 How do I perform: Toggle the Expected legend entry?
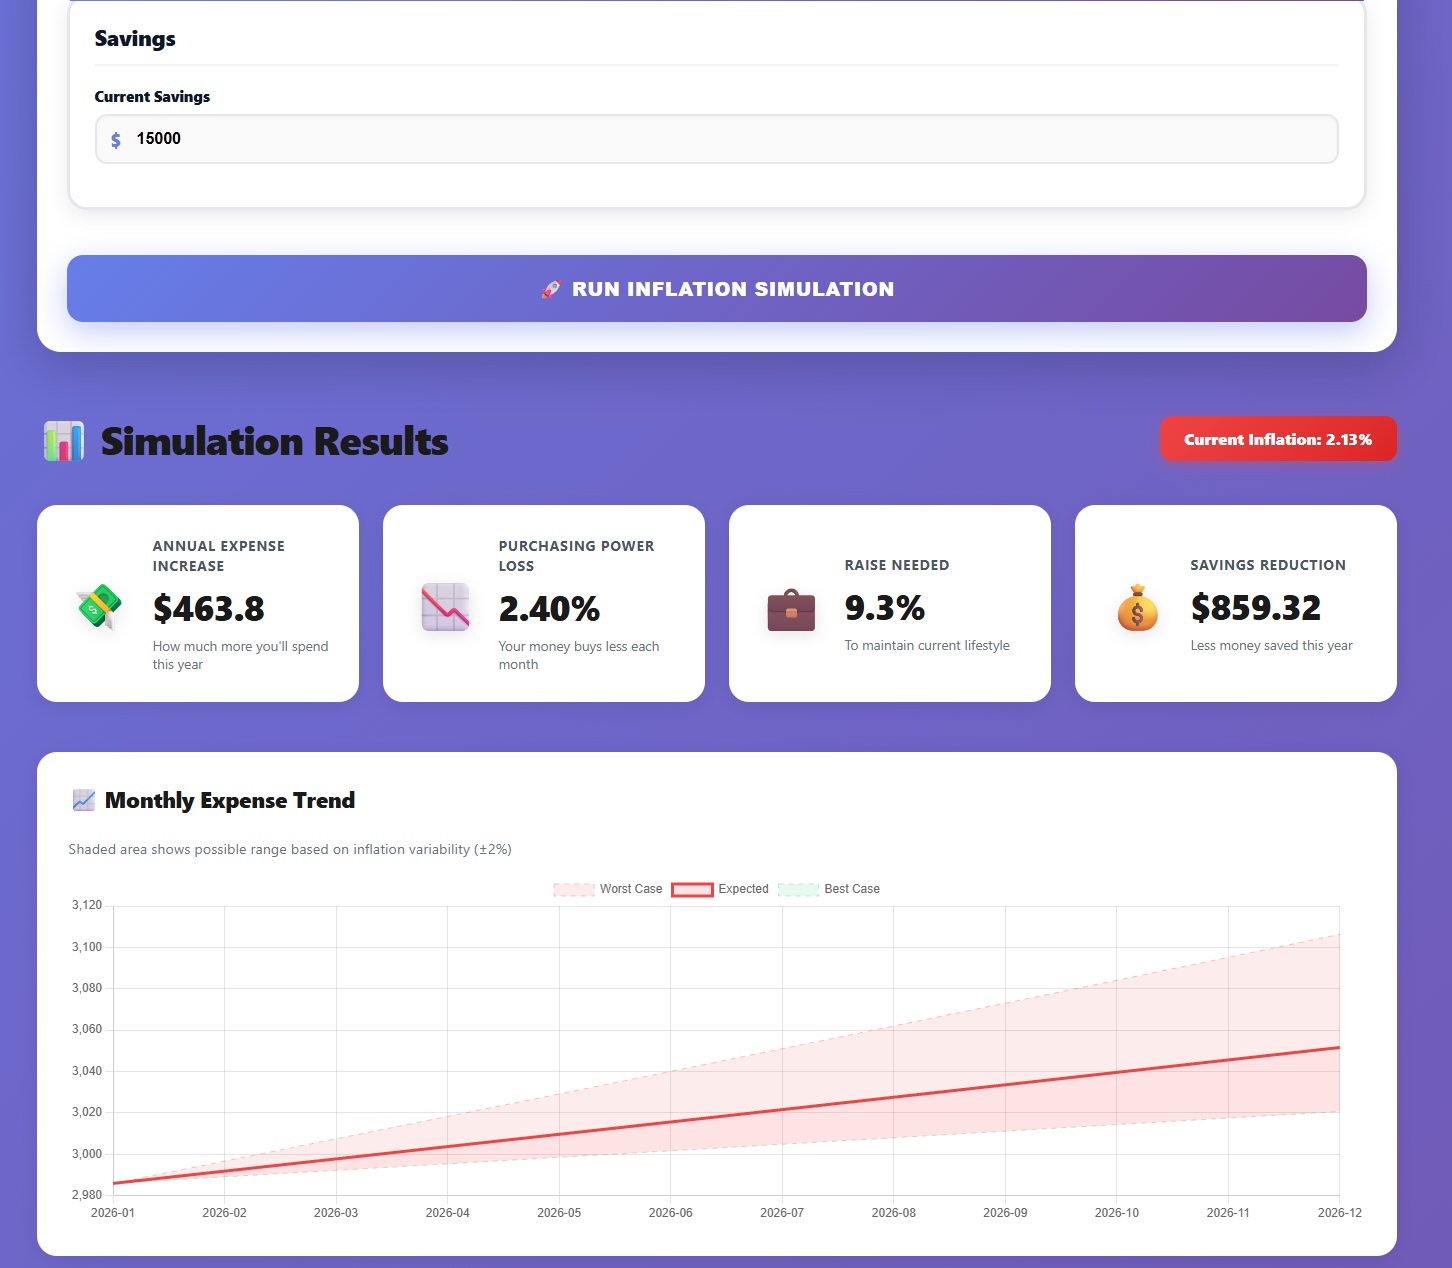click(722, 889)
